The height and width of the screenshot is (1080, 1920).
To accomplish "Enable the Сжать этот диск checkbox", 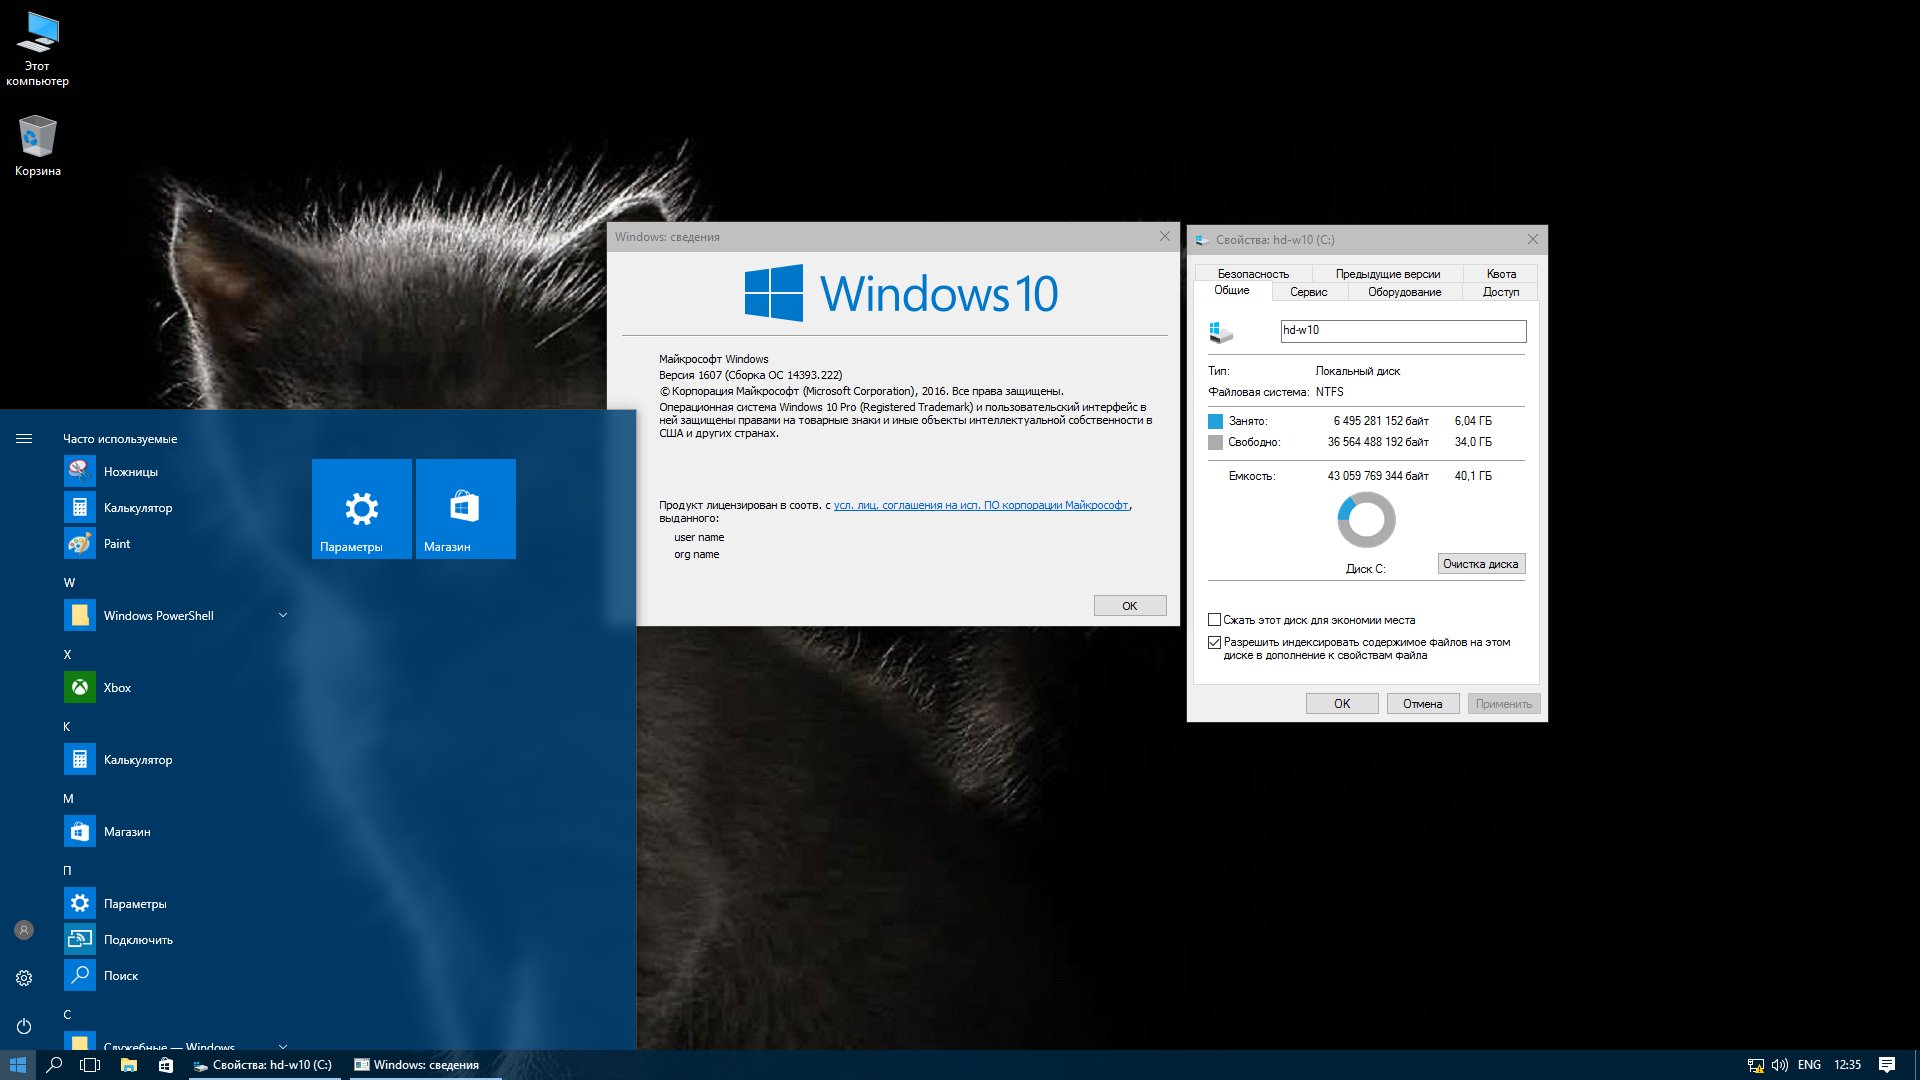I will [x=1214, y=620].
